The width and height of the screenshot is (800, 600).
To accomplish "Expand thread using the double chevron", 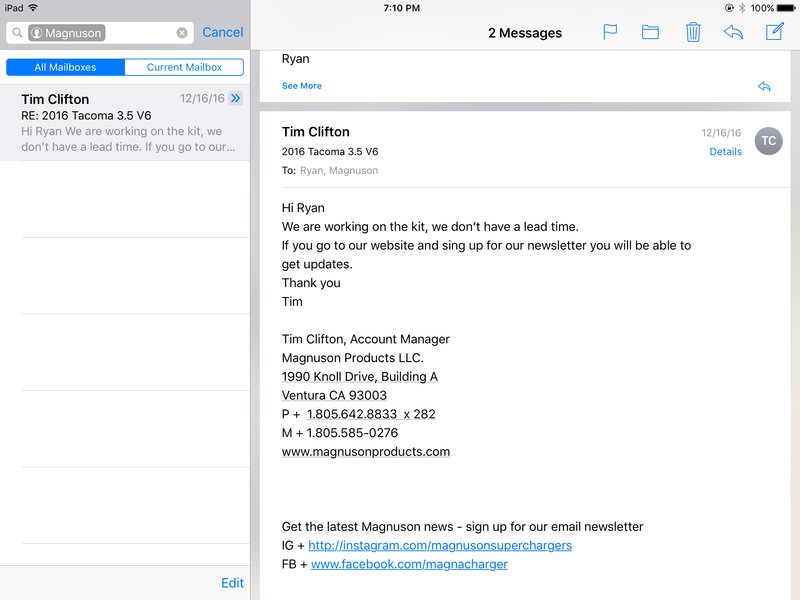I will (x=235, y=98).
